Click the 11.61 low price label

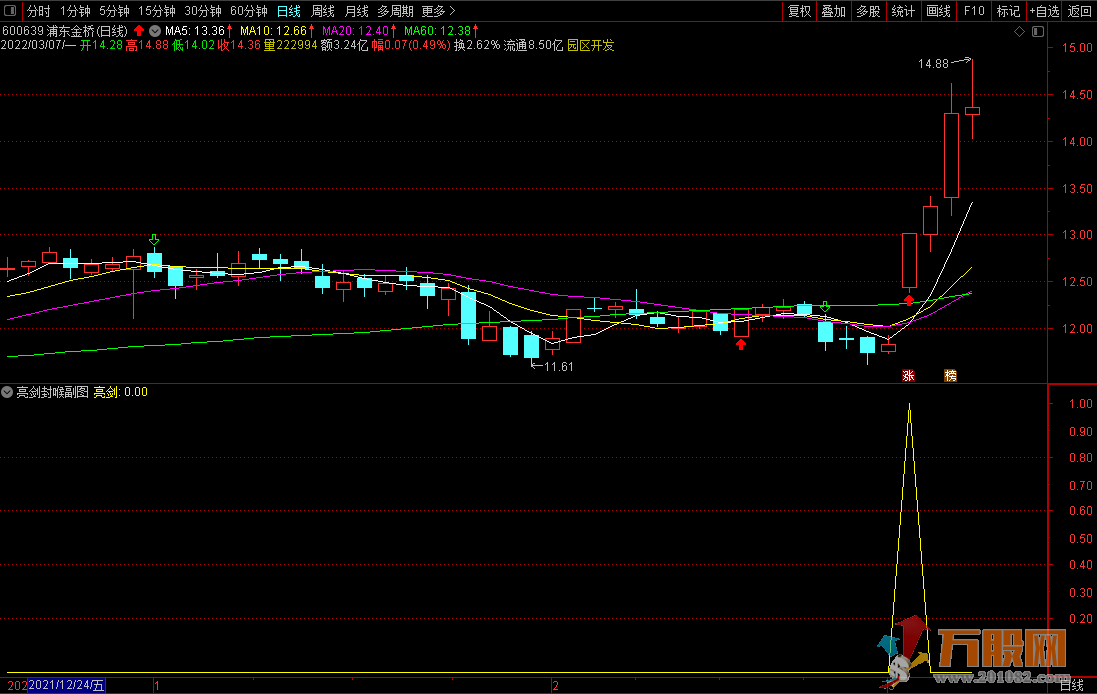click(x=559, y=367)
